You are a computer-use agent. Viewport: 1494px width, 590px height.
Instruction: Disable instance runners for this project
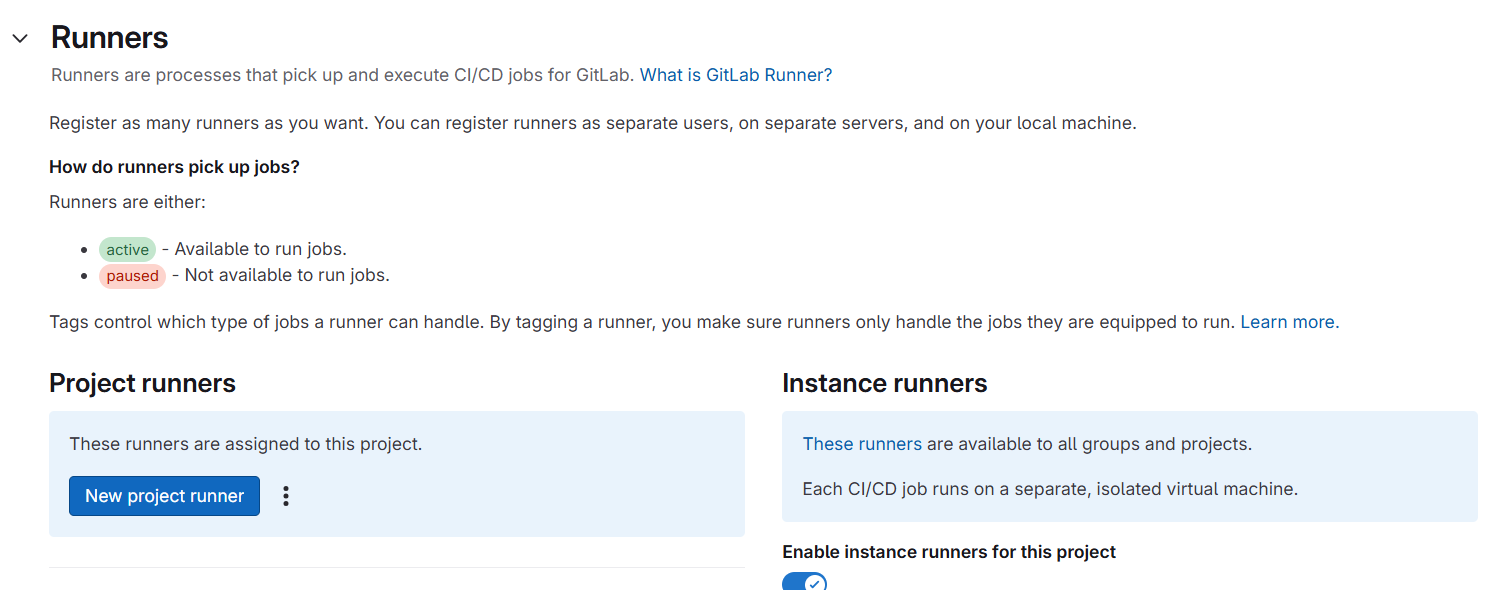pyautogui.click(x=804, y=581)
